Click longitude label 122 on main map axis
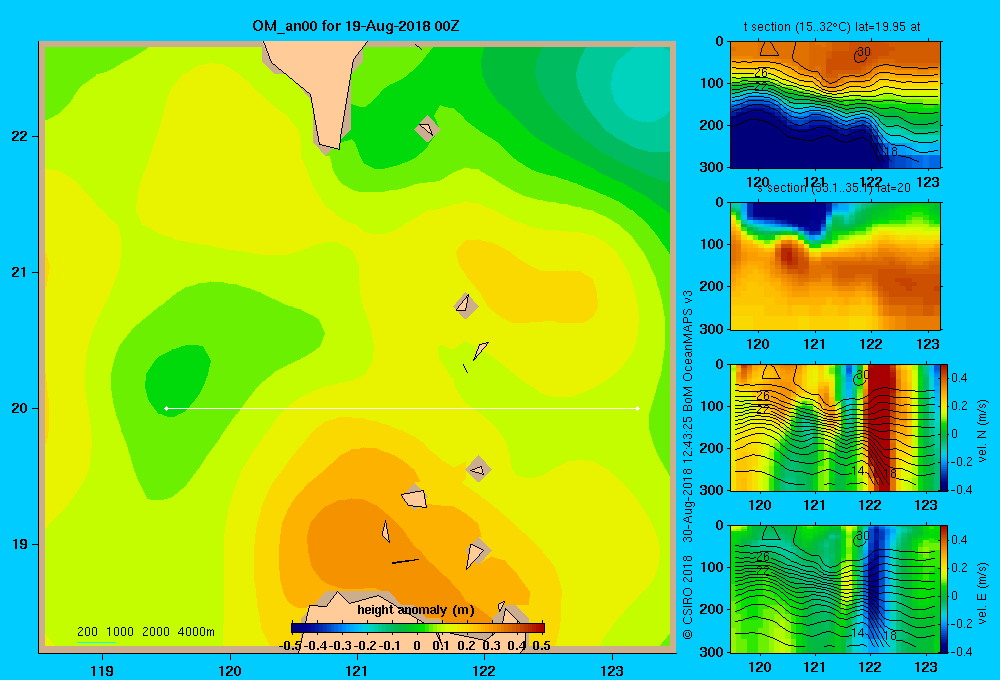The height and width of the screenshot is (680, 1000). click(x=484, y=671)
